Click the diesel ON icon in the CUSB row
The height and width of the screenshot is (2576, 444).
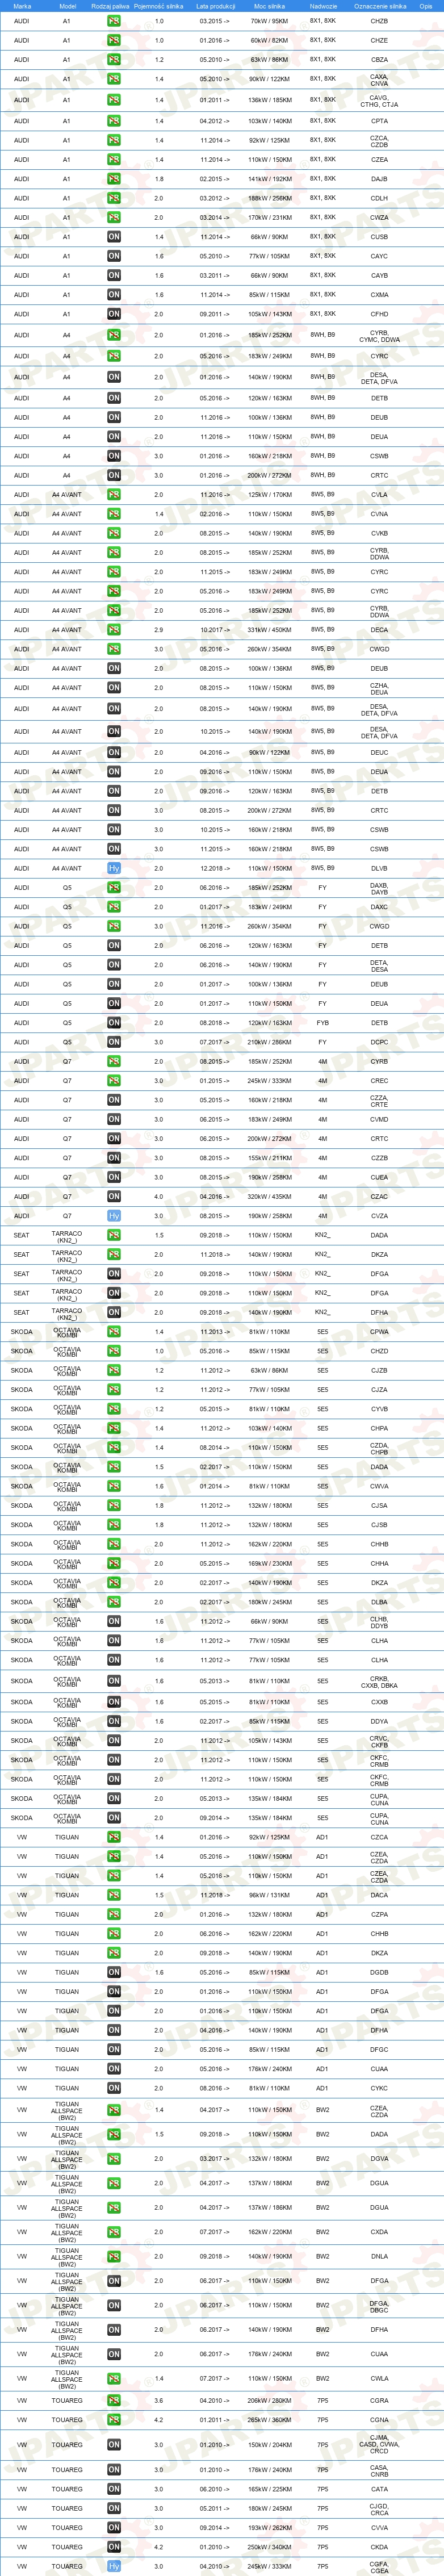coord(114,237)
